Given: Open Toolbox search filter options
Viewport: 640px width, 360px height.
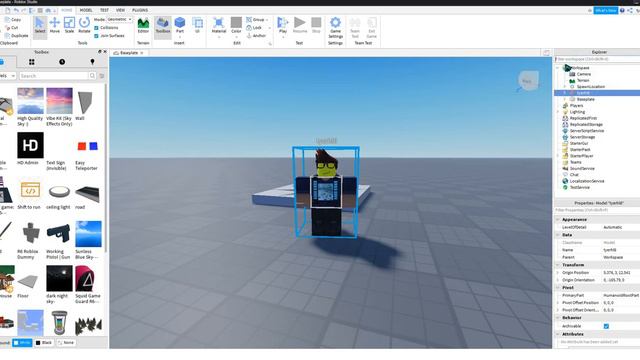Looking at the screenshot, I should tap(102, 76).
